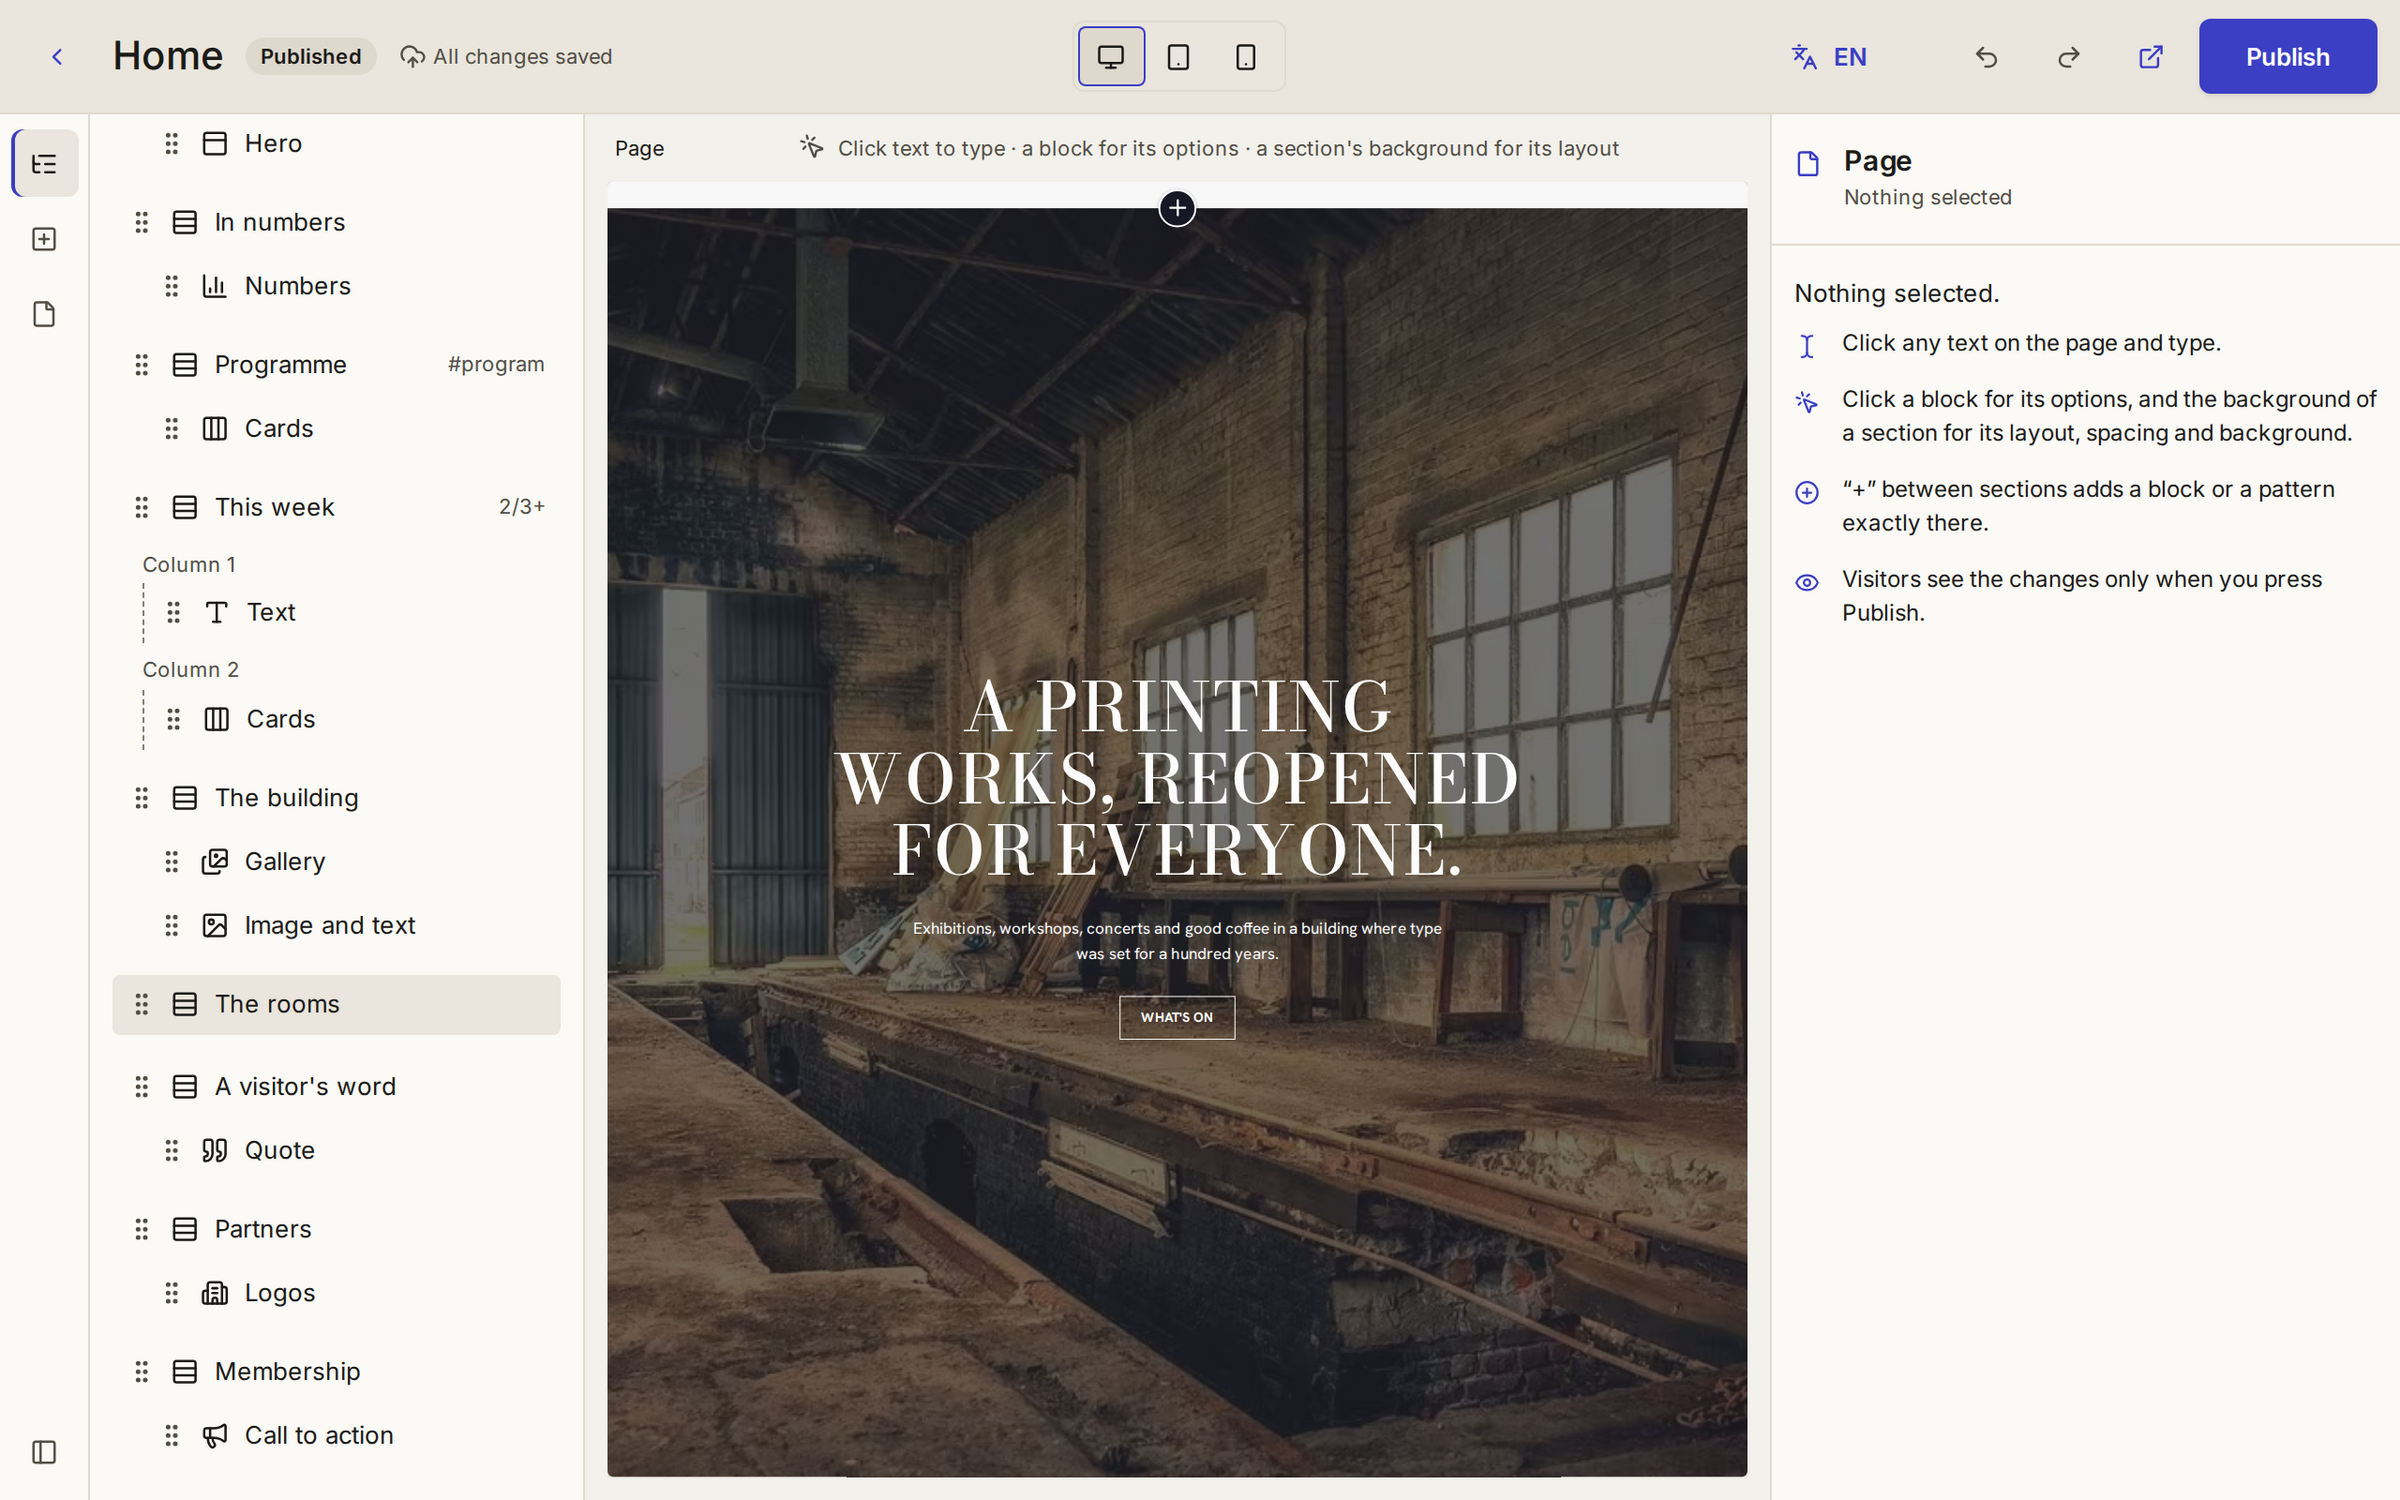Select the Partners section
Viewport: 2400px width, 1500px height.
(336, 1229)
